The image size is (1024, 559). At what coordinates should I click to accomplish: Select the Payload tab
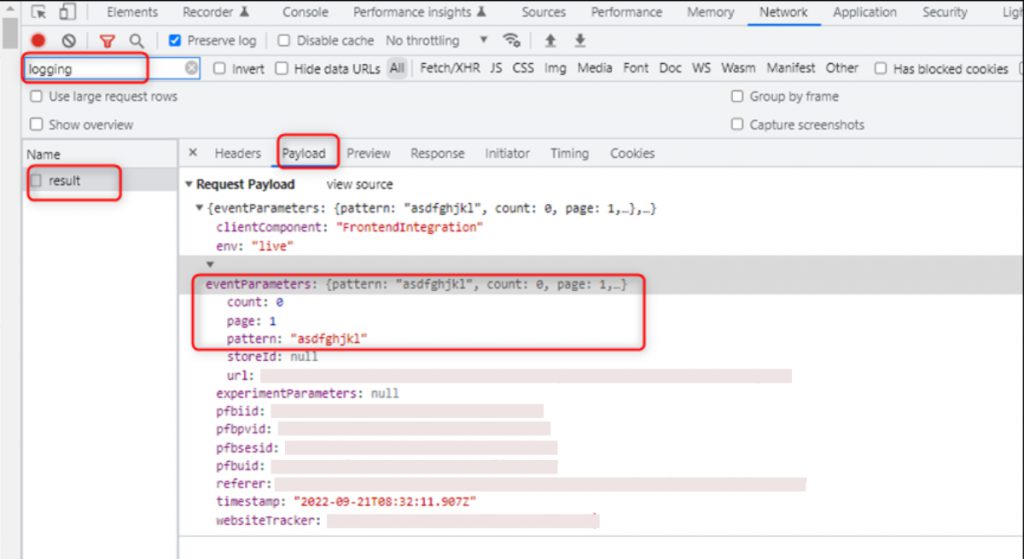point(304,153)
